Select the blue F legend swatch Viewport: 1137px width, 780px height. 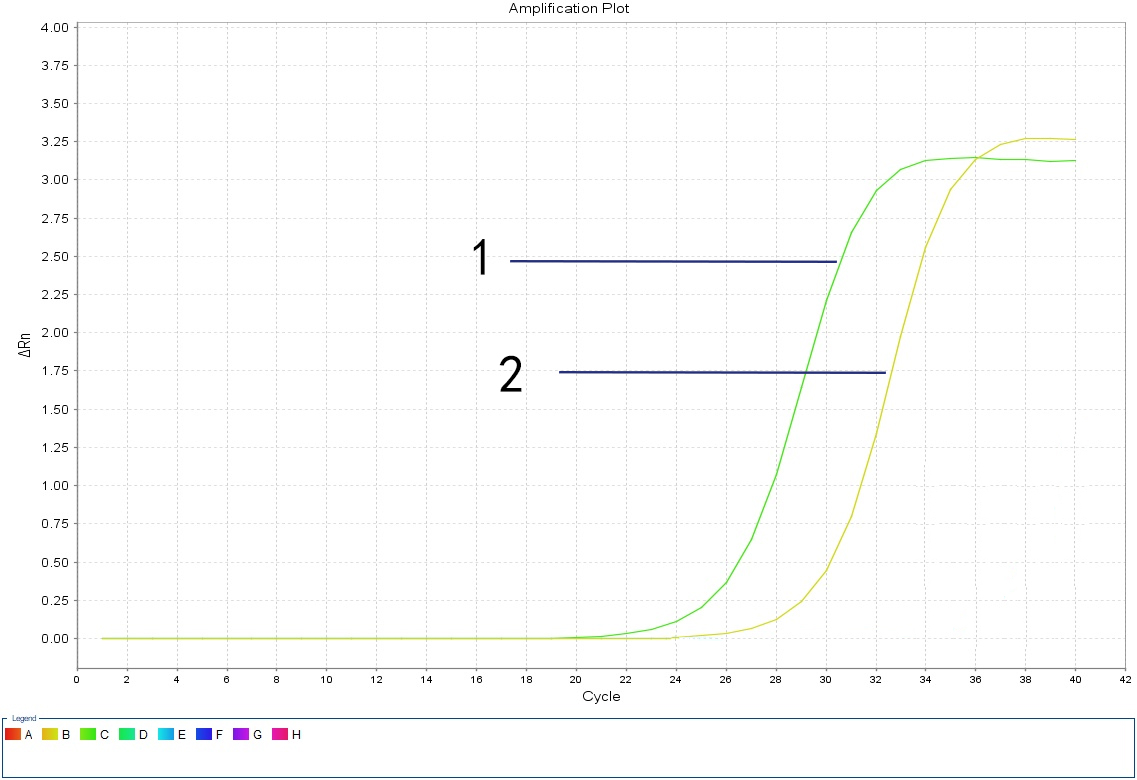coord(203,735)
